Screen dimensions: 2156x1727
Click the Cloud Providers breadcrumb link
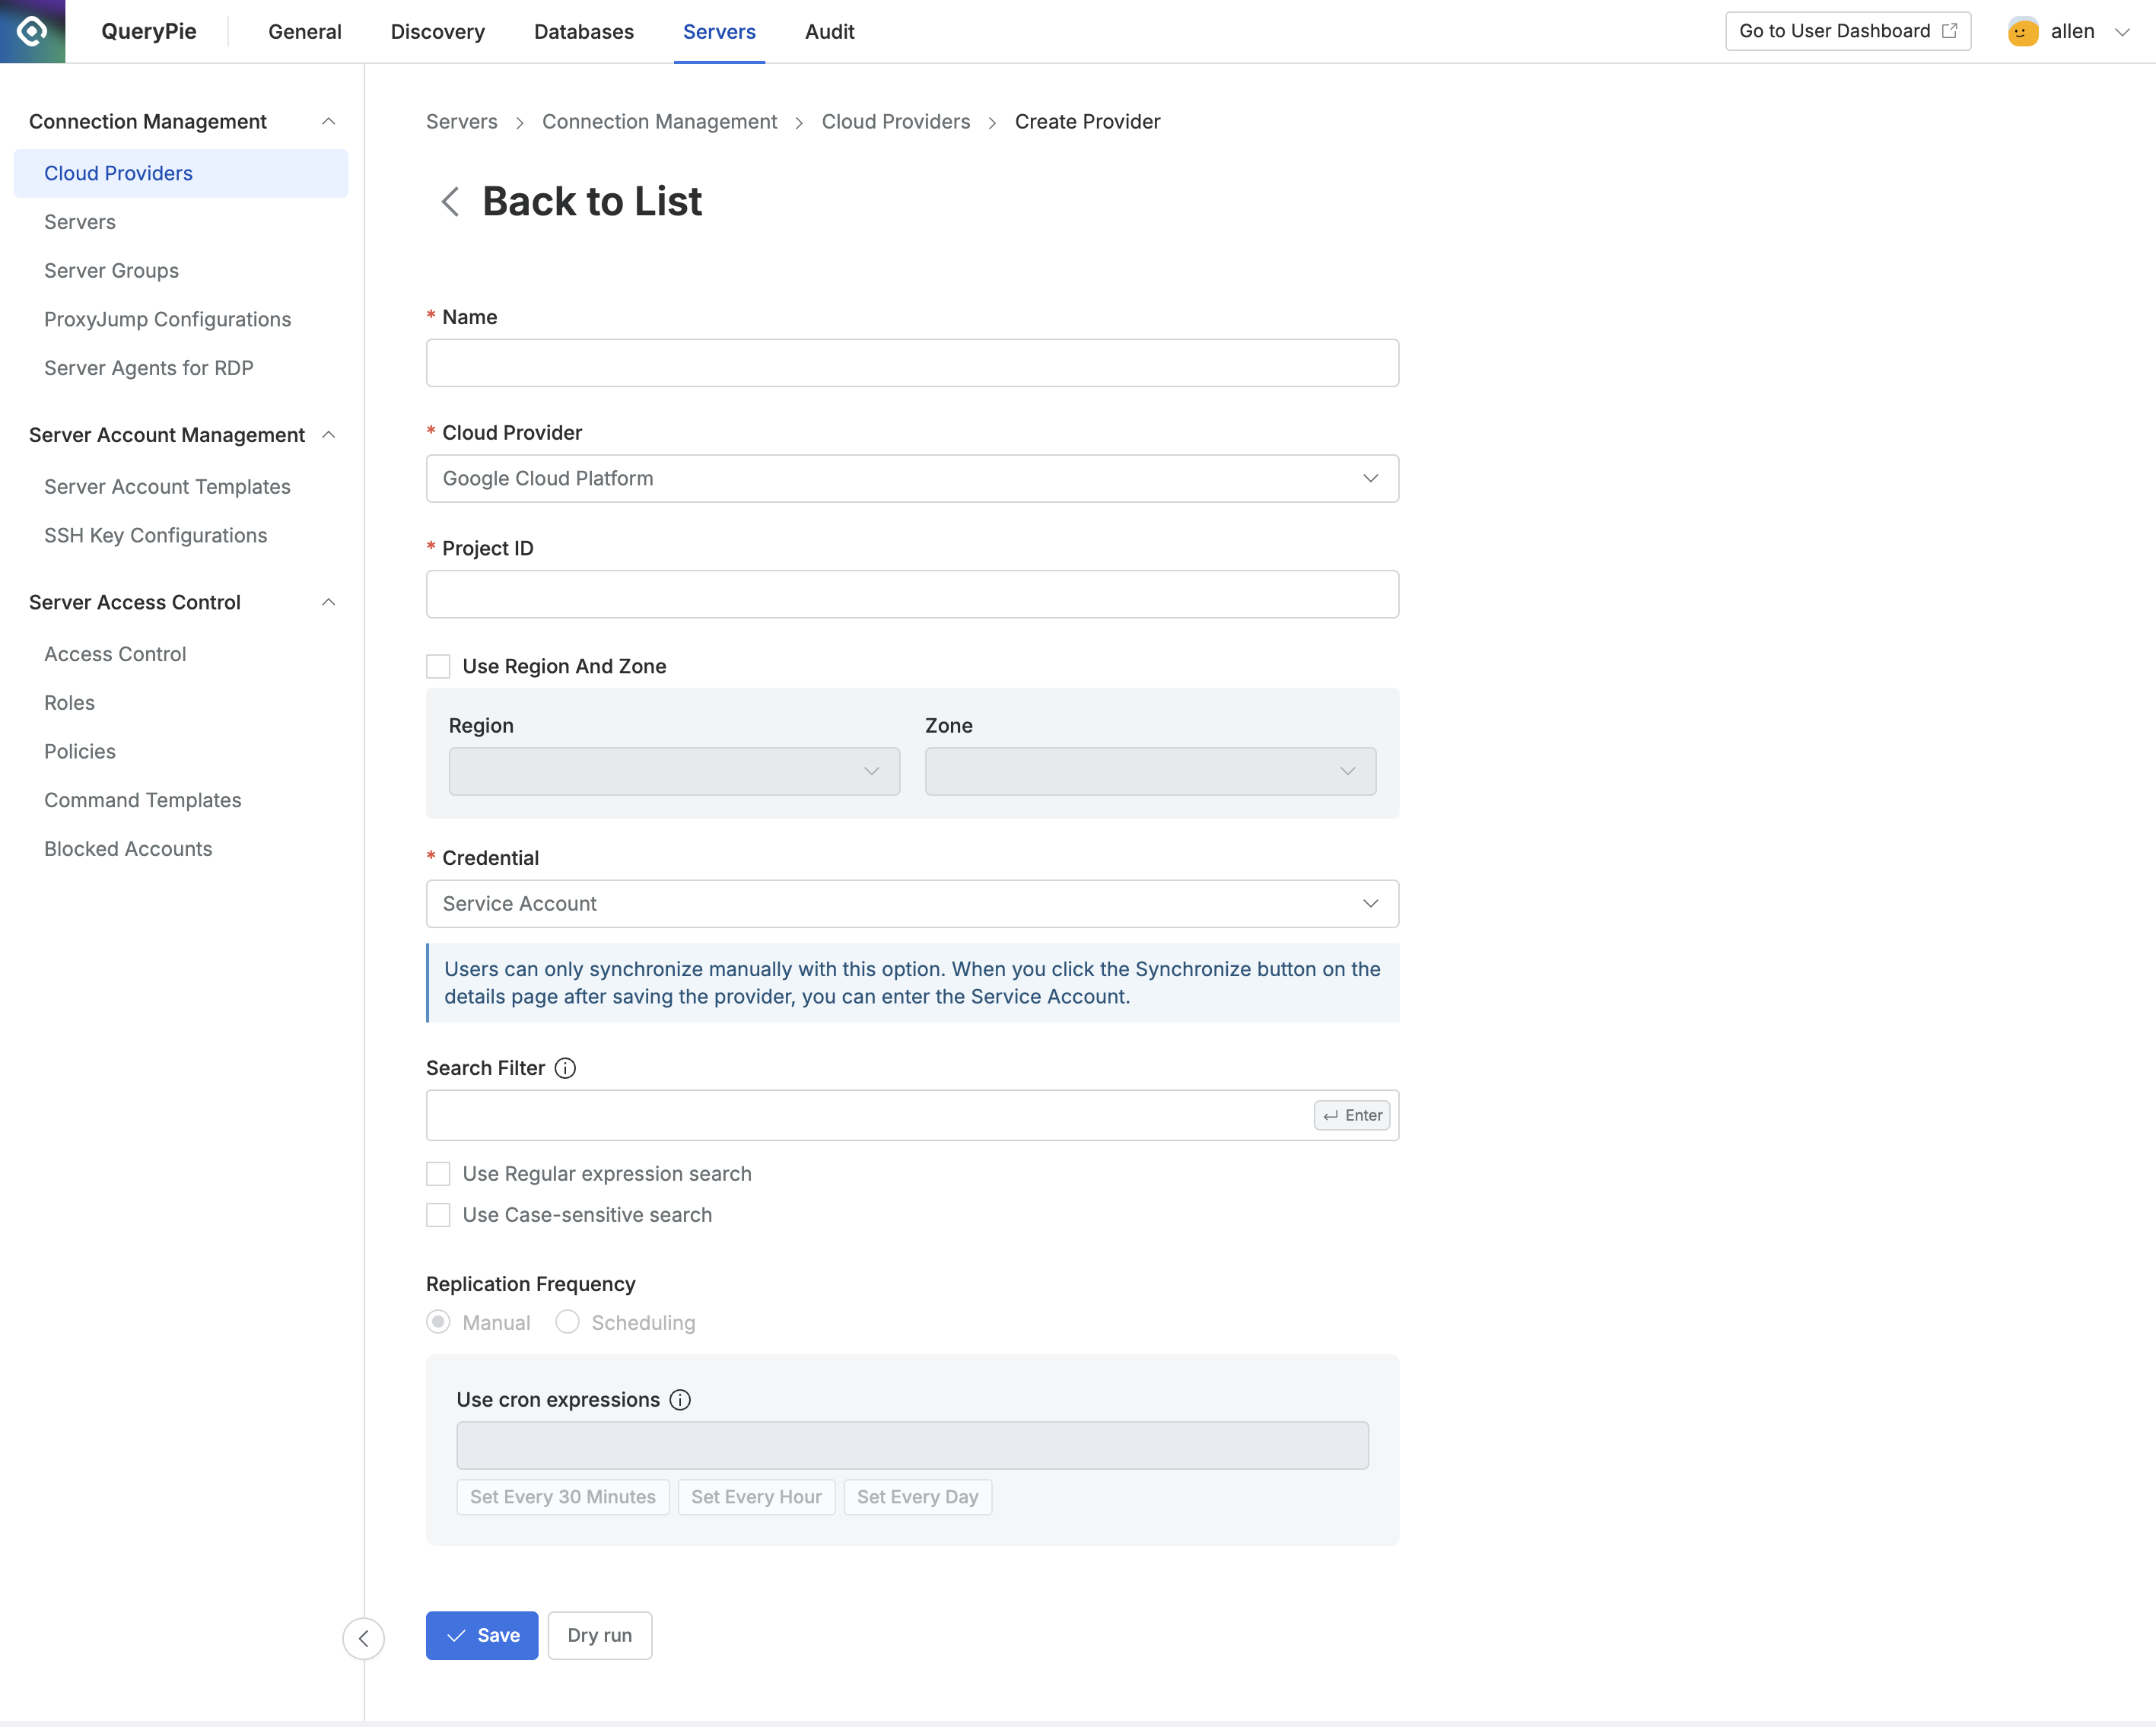(896, 122)
